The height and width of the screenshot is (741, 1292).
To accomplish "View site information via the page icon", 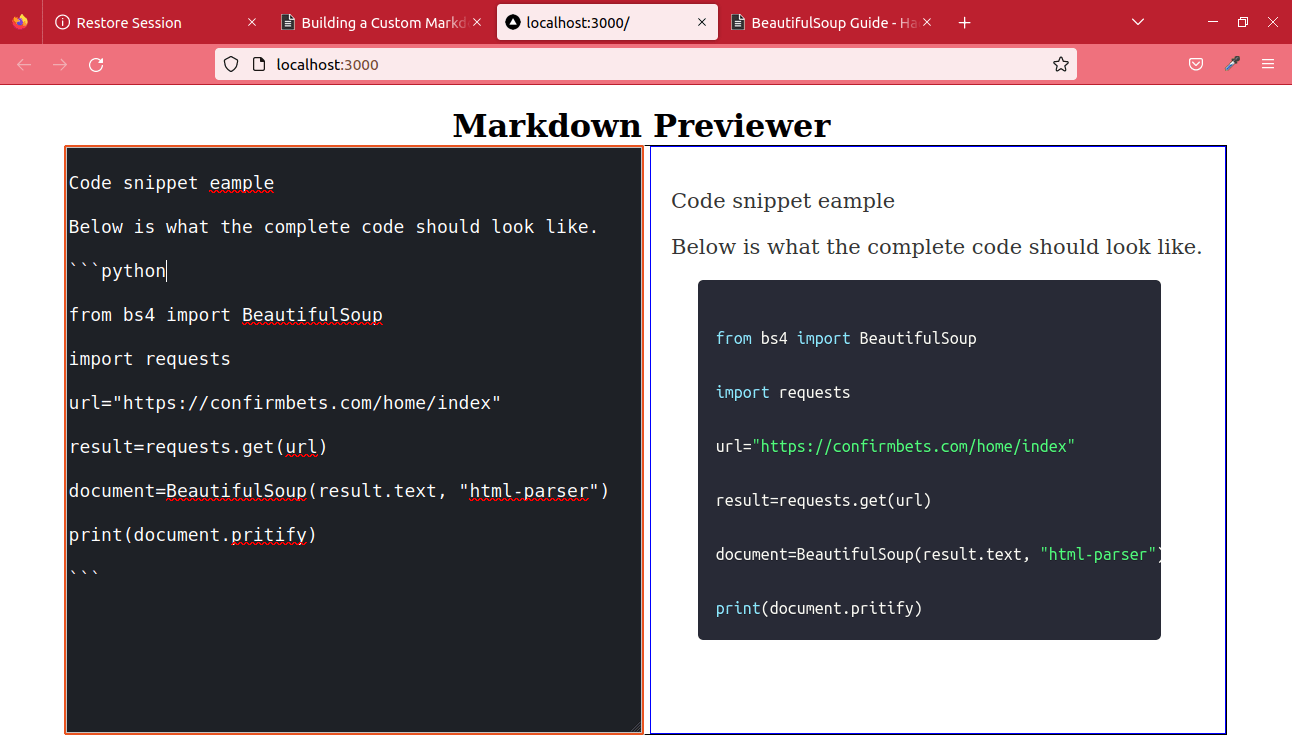I will point(259,64).
